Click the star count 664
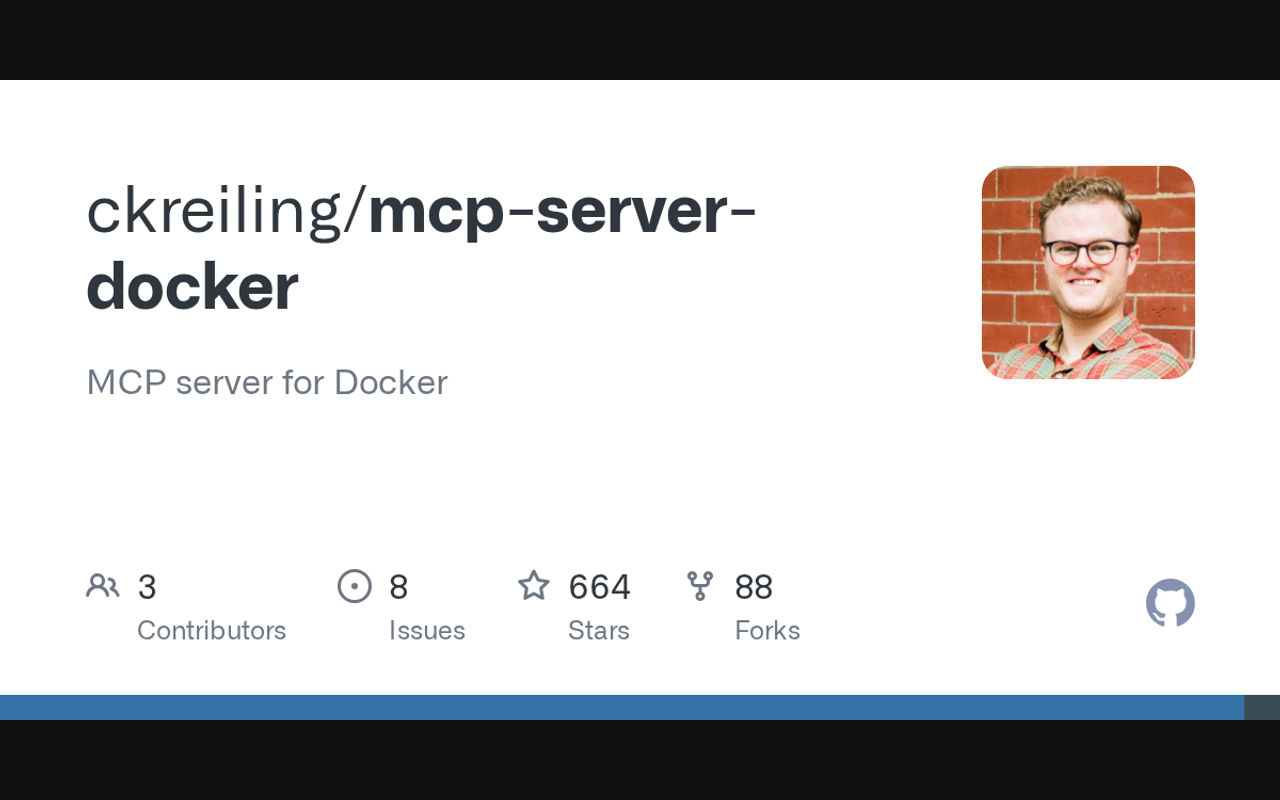1280x800 pixels. click(x=599, y=587)
